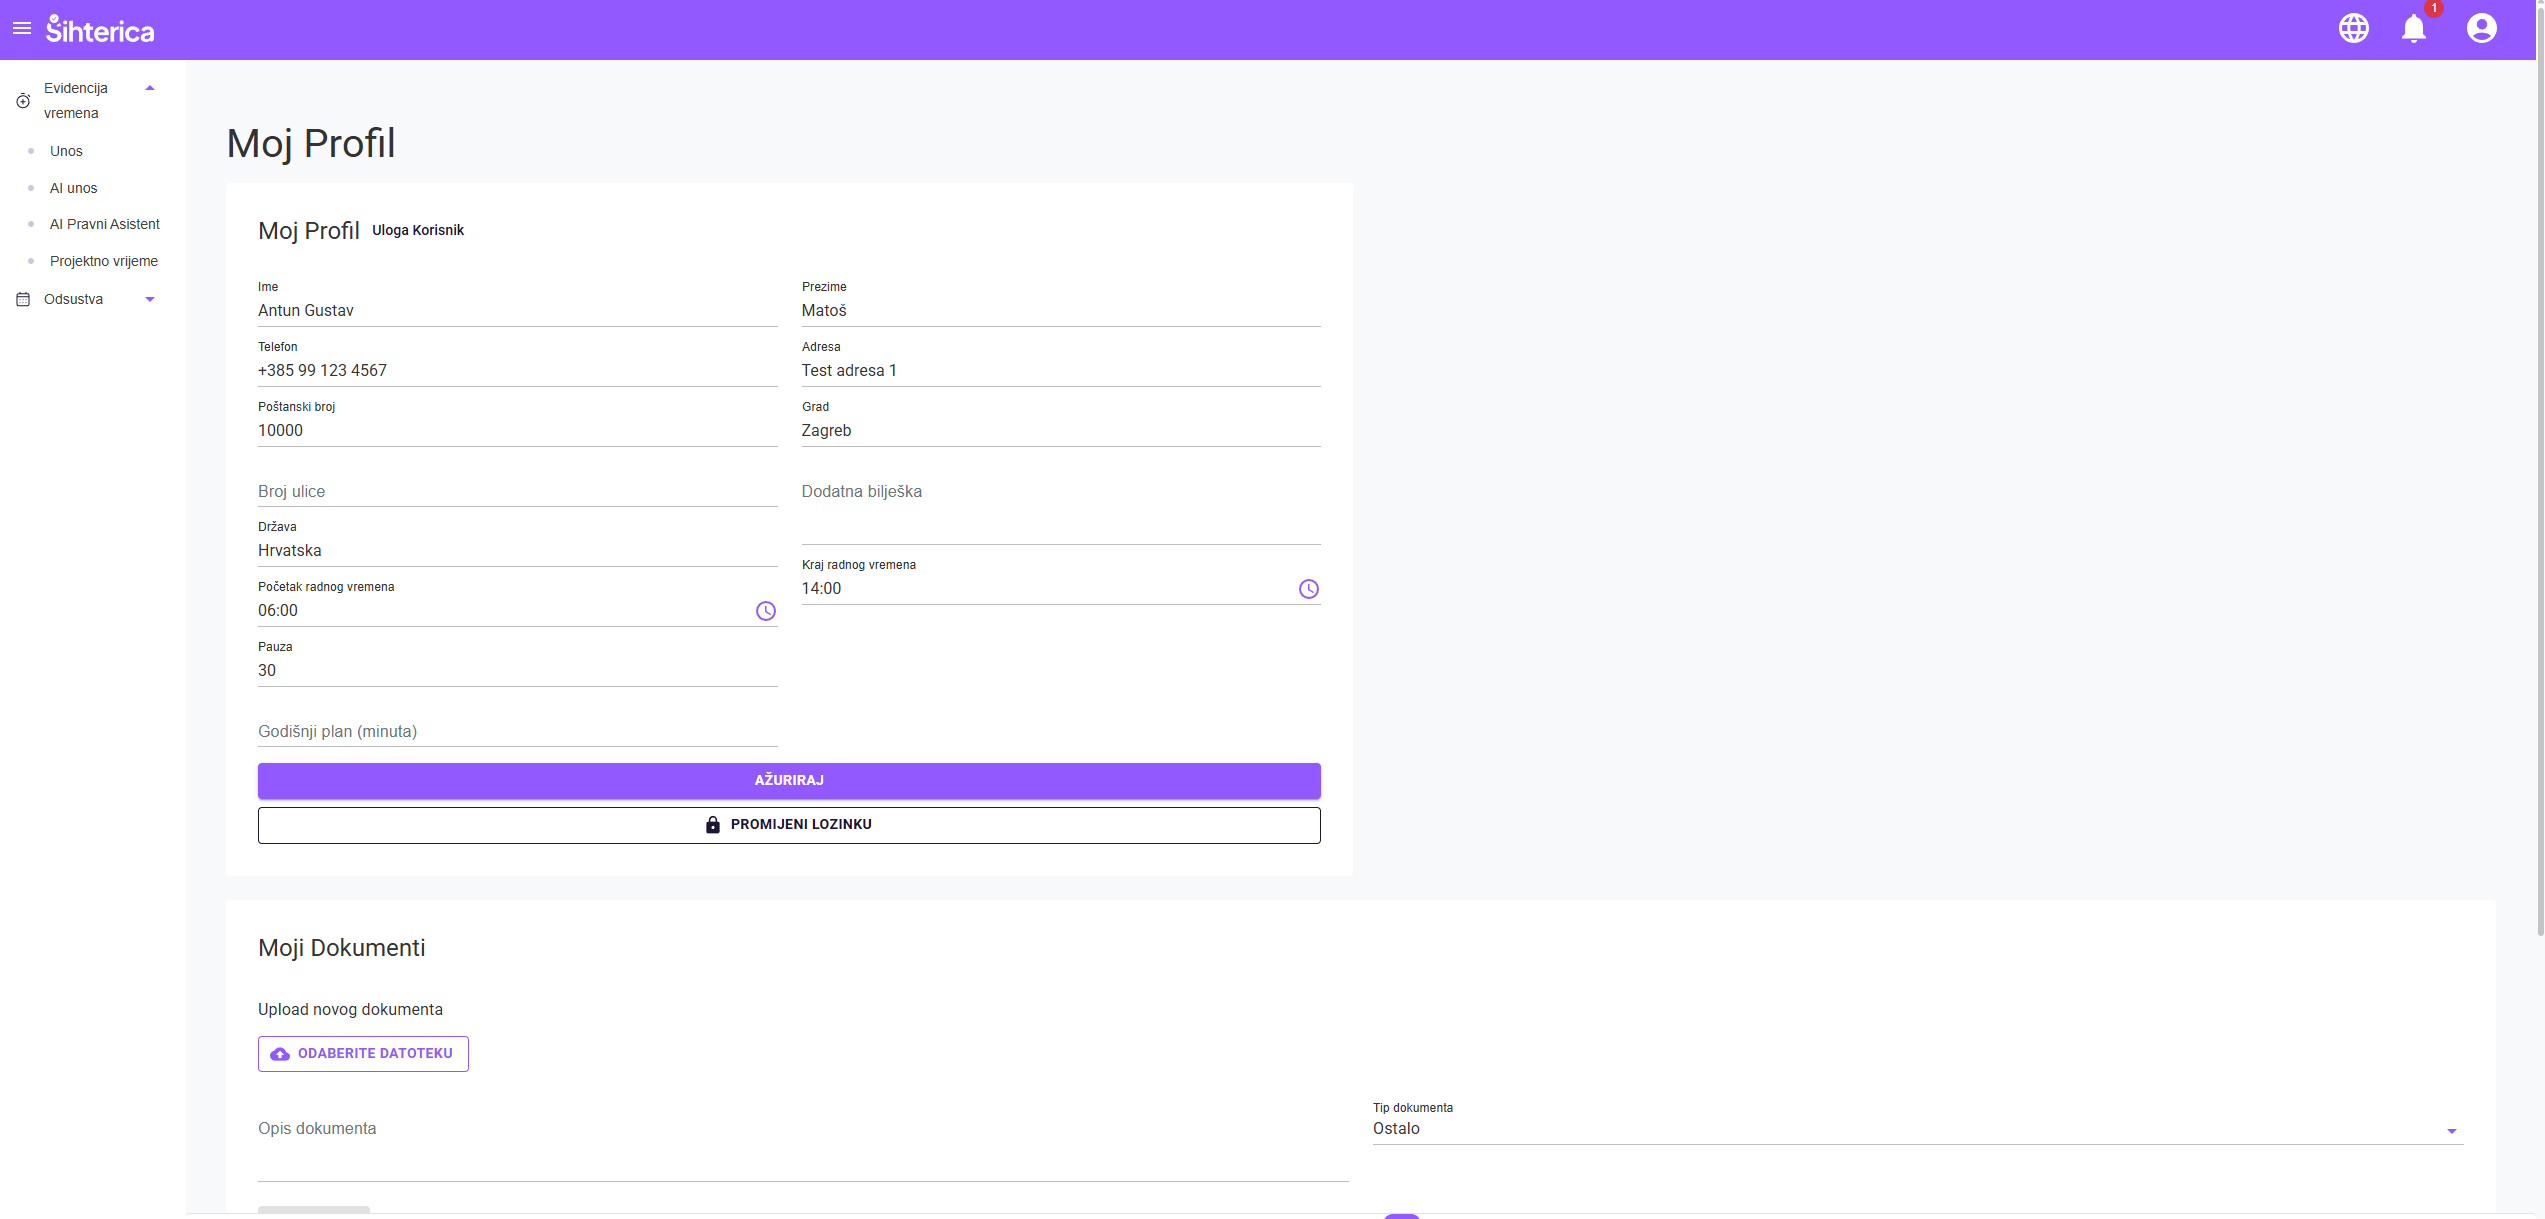Open the hamburger navigation menu
Screen dimensions: 2545x1219
coord(22,29)
